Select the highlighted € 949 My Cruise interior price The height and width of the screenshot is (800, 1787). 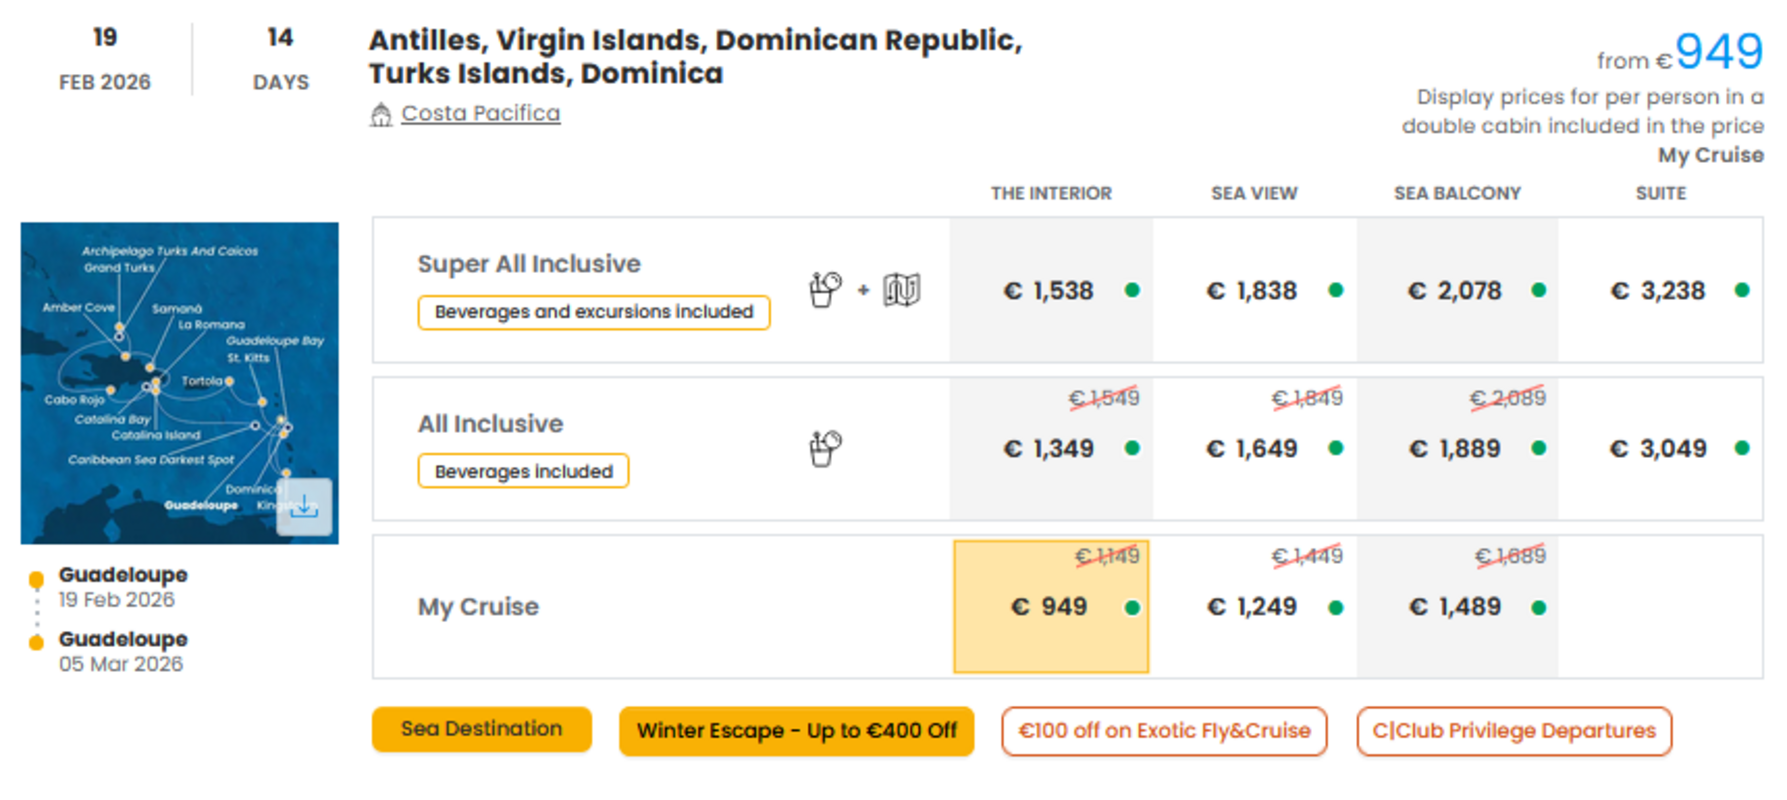pos(1051,607)
